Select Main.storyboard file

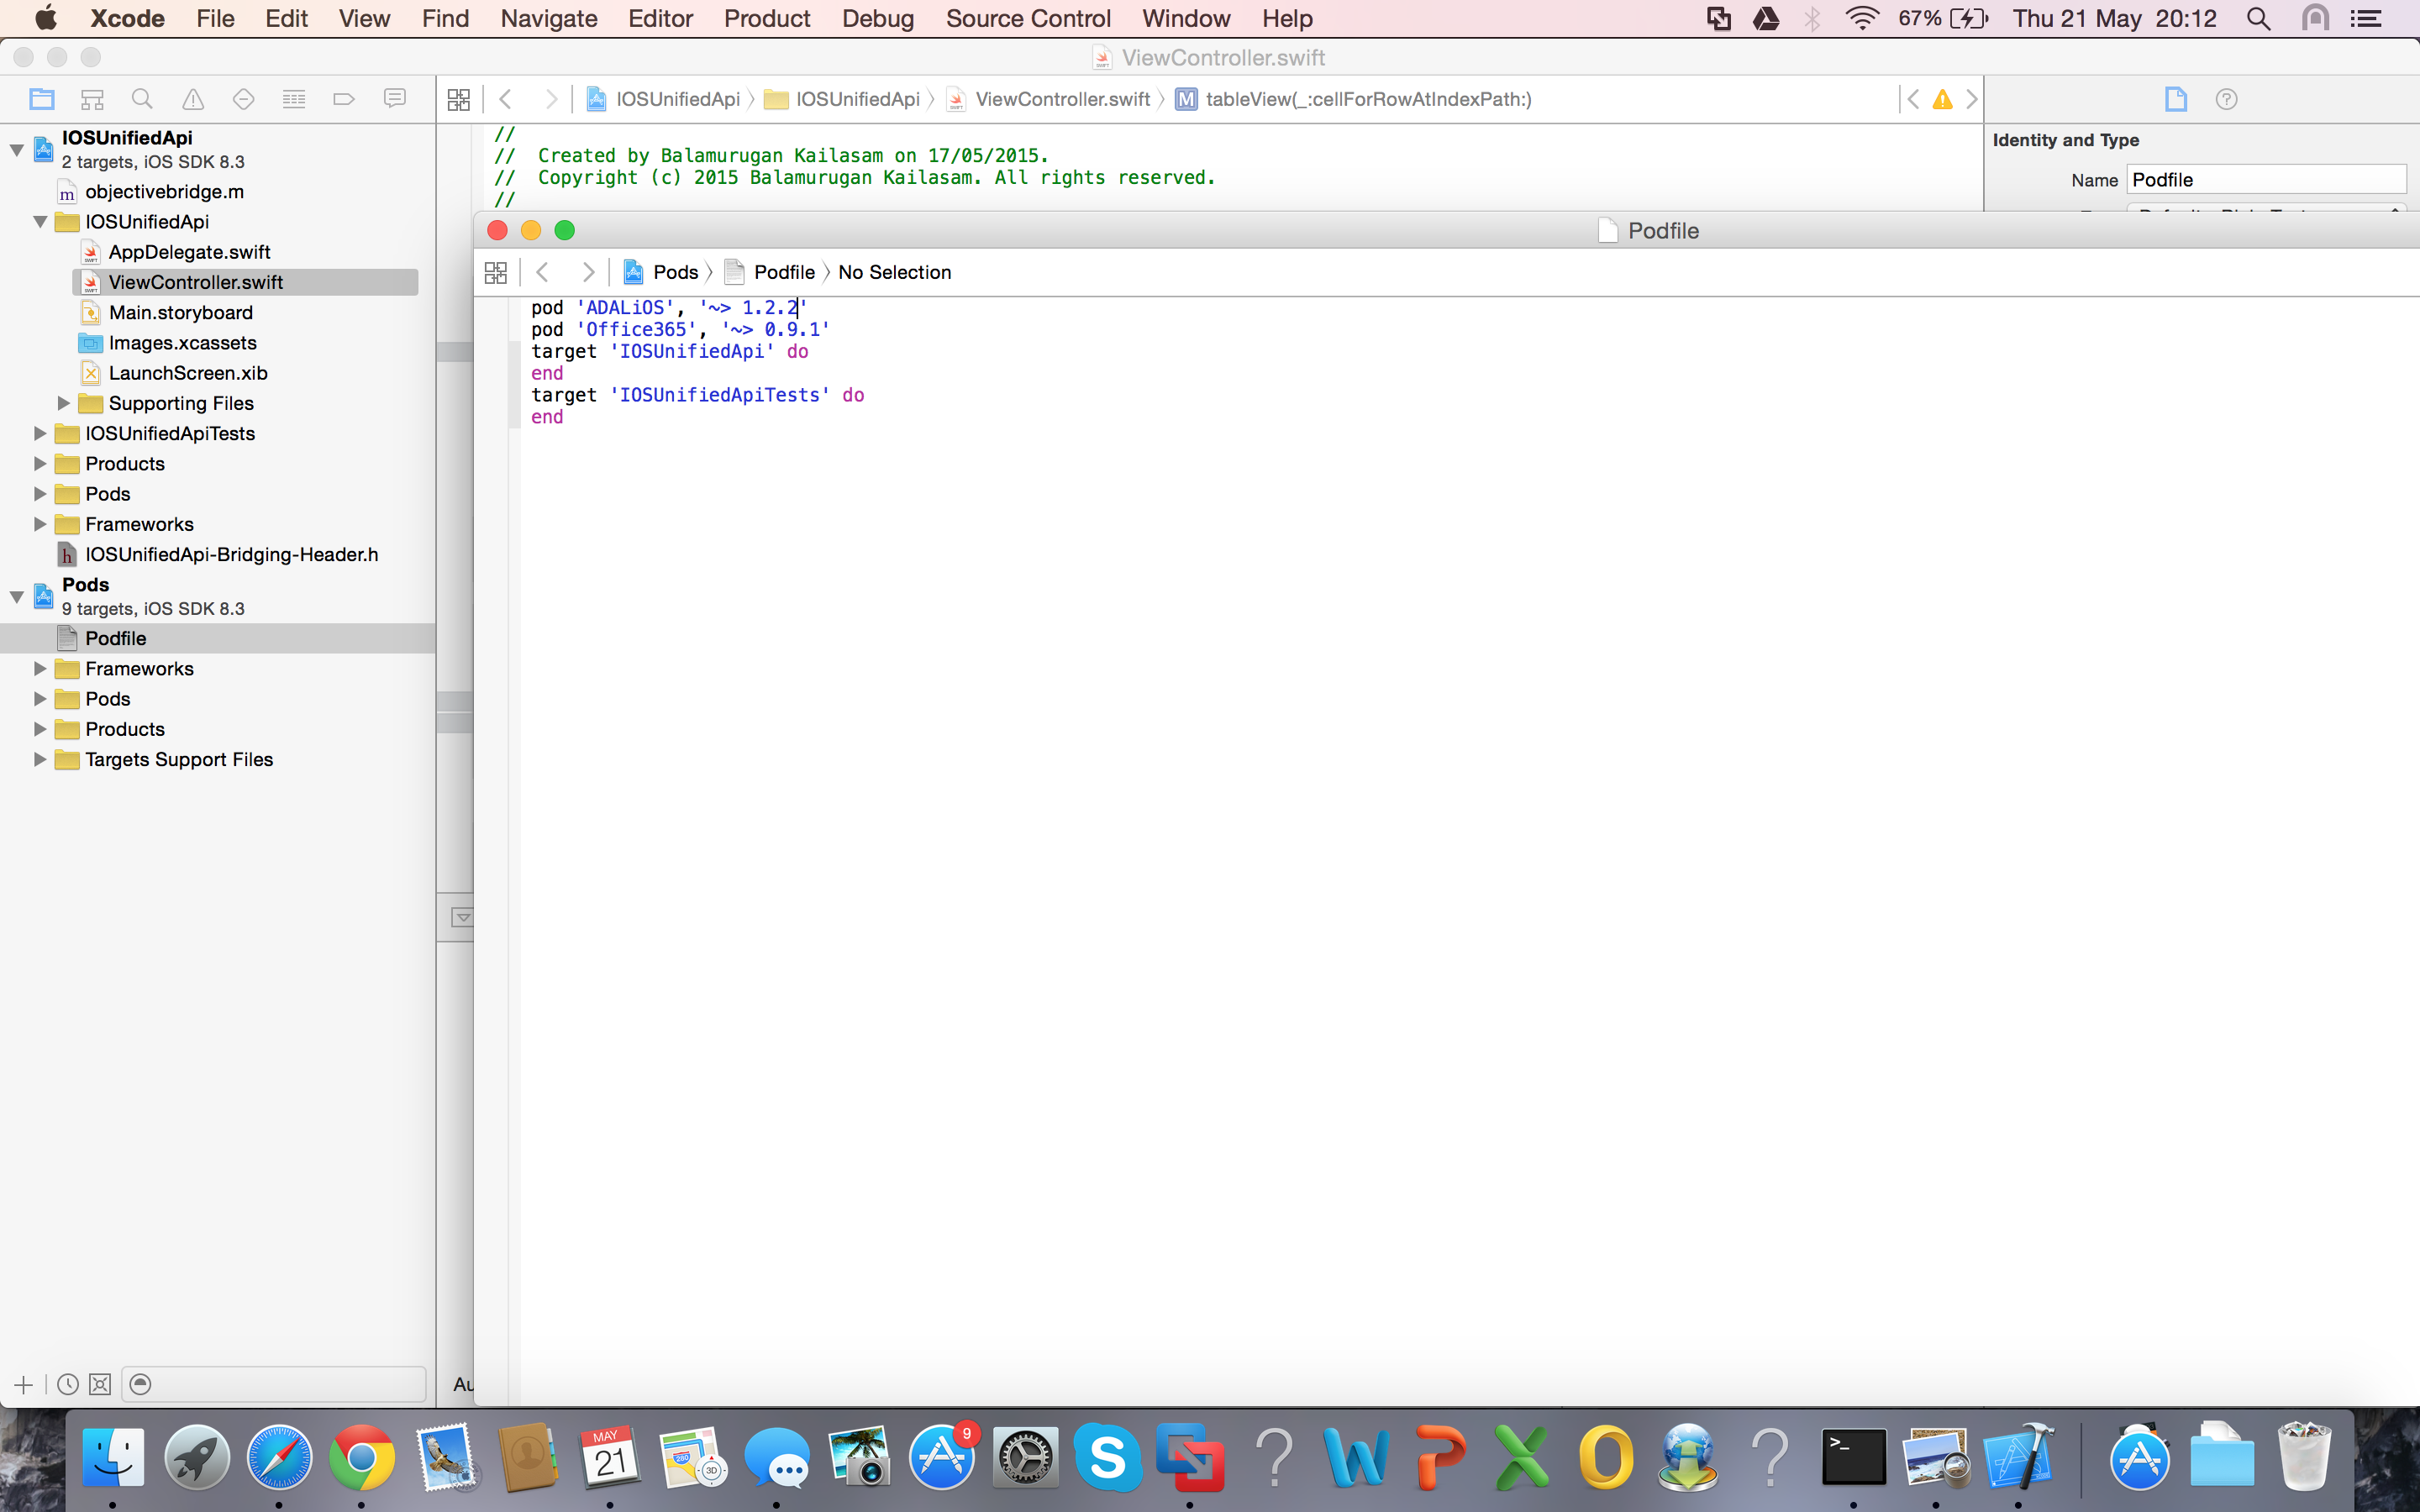181,313
